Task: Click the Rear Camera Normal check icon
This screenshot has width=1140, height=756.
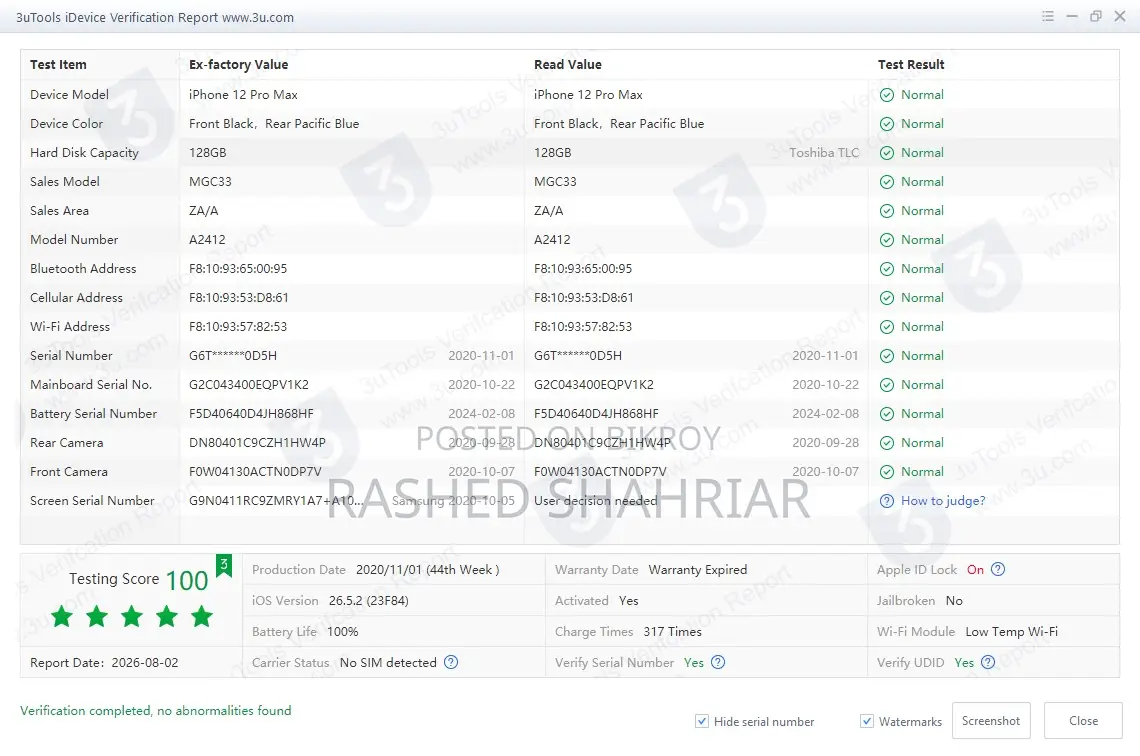Action: 887,443
